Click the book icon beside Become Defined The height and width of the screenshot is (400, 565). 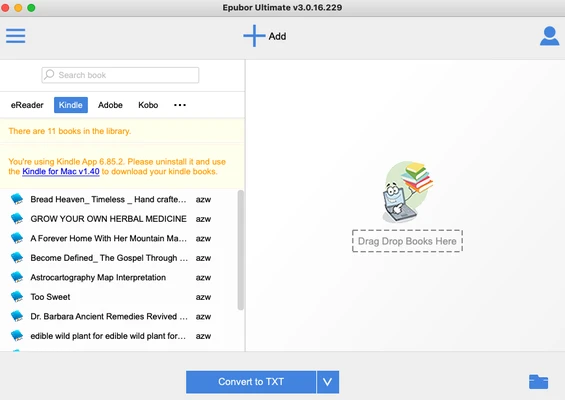[x=17, y=257]
